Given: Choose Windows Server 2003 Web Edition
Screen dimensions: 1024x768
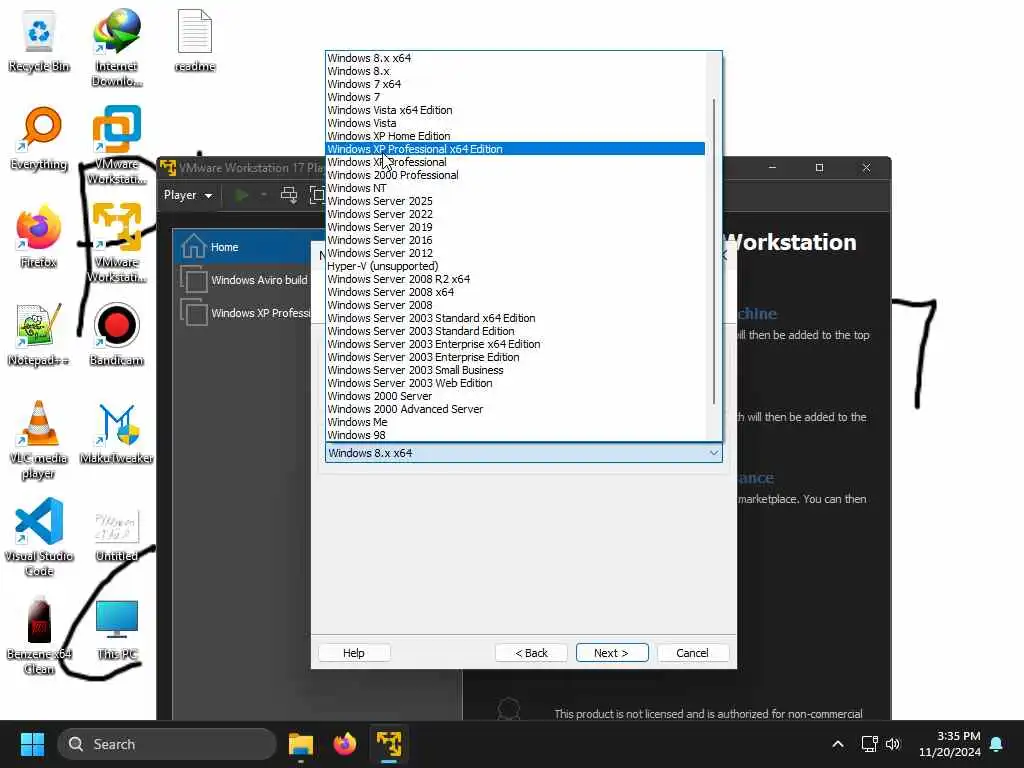Looking at the screenshot, I should pyautogui.click(x=515, y=383).
